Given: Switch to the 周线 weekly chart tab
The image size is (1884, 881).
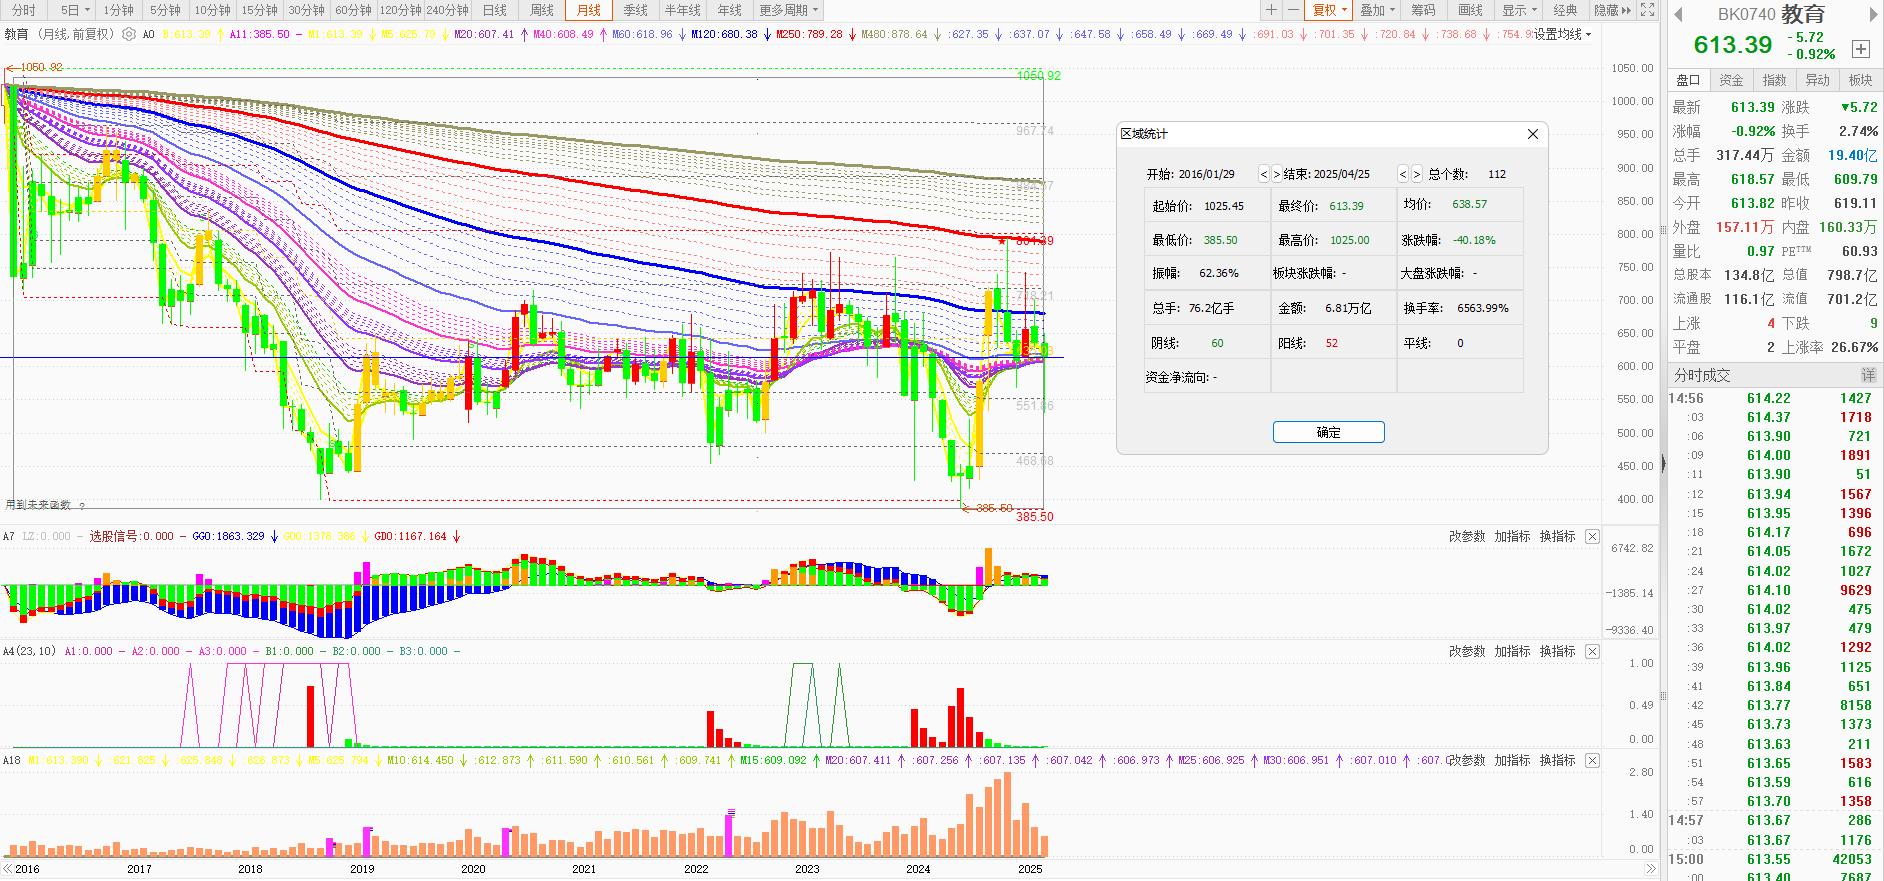Looking at the screenshot, I should click(x=541, y=10).
